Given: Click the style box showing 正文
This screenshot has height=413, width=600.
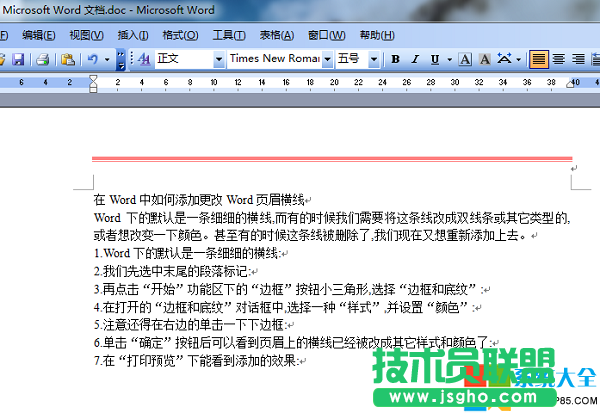Looking at the screenshot, I should point(184,59).
